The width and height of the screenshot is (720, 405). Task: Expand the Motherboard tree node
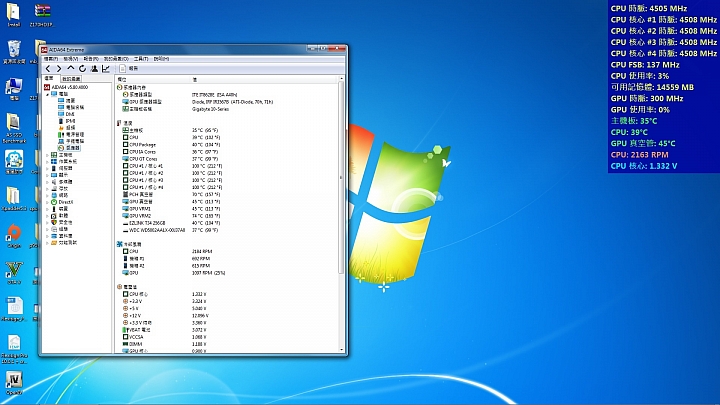(47, 155)
